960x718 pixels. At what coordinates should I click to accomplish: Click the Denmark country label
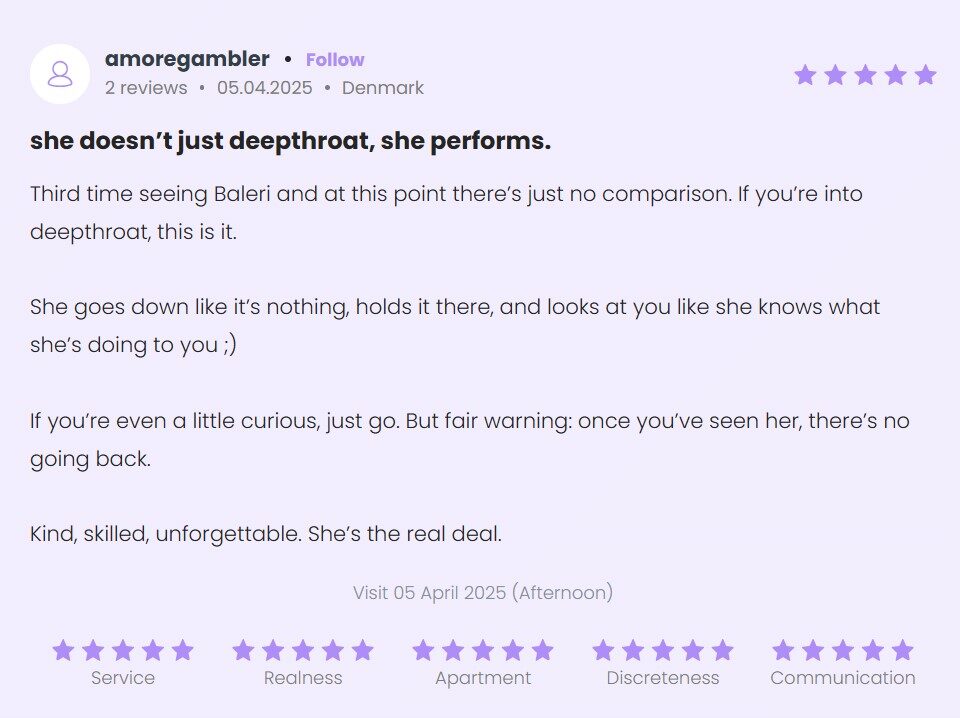coord(383,88)
